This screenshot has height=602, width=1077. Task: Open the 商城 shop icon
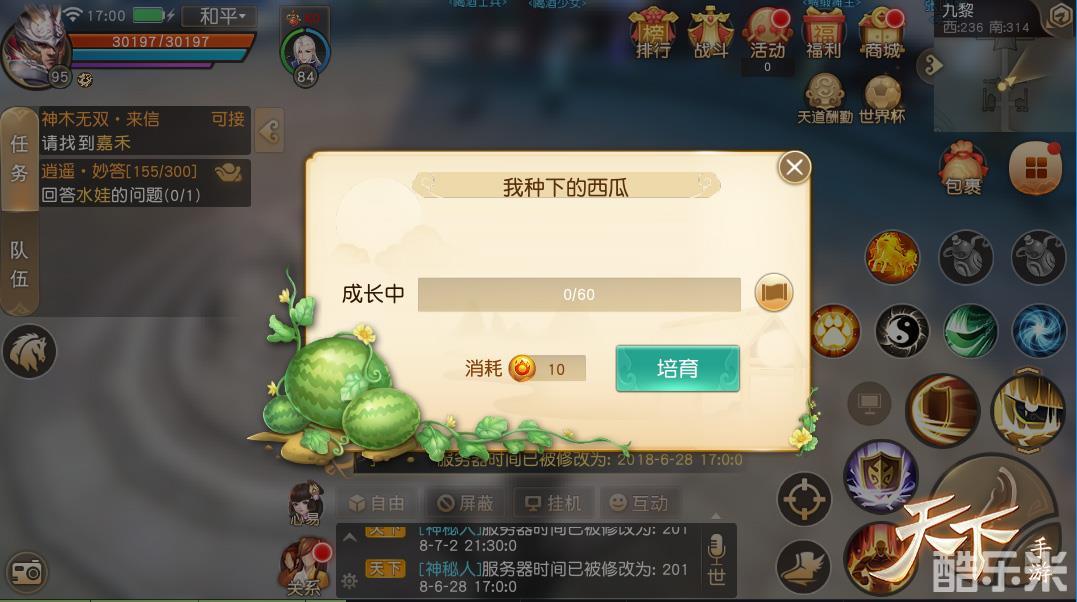coord(882,33)
